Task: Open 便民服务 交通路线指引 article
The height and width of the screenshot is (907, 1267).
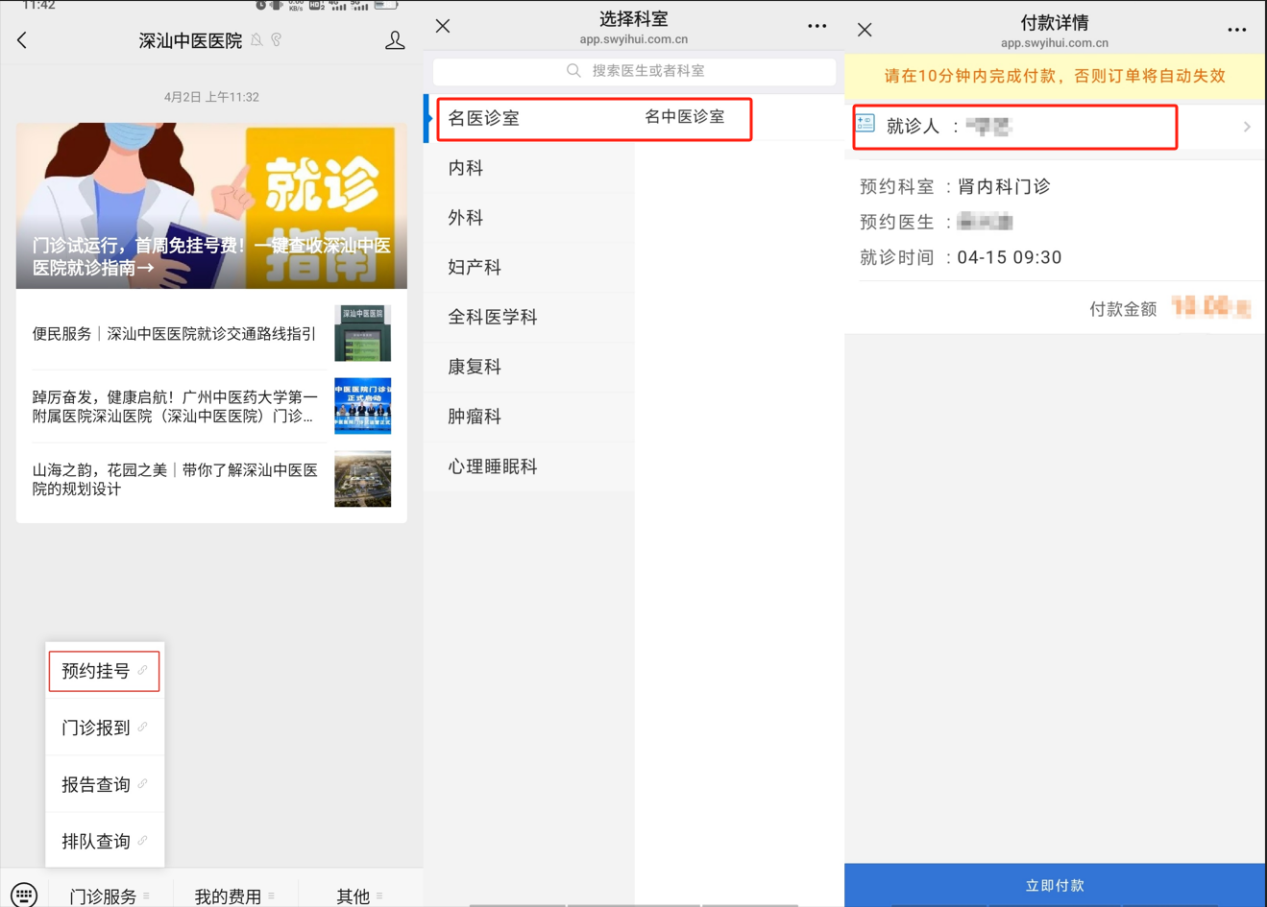Action: [211, 333]
